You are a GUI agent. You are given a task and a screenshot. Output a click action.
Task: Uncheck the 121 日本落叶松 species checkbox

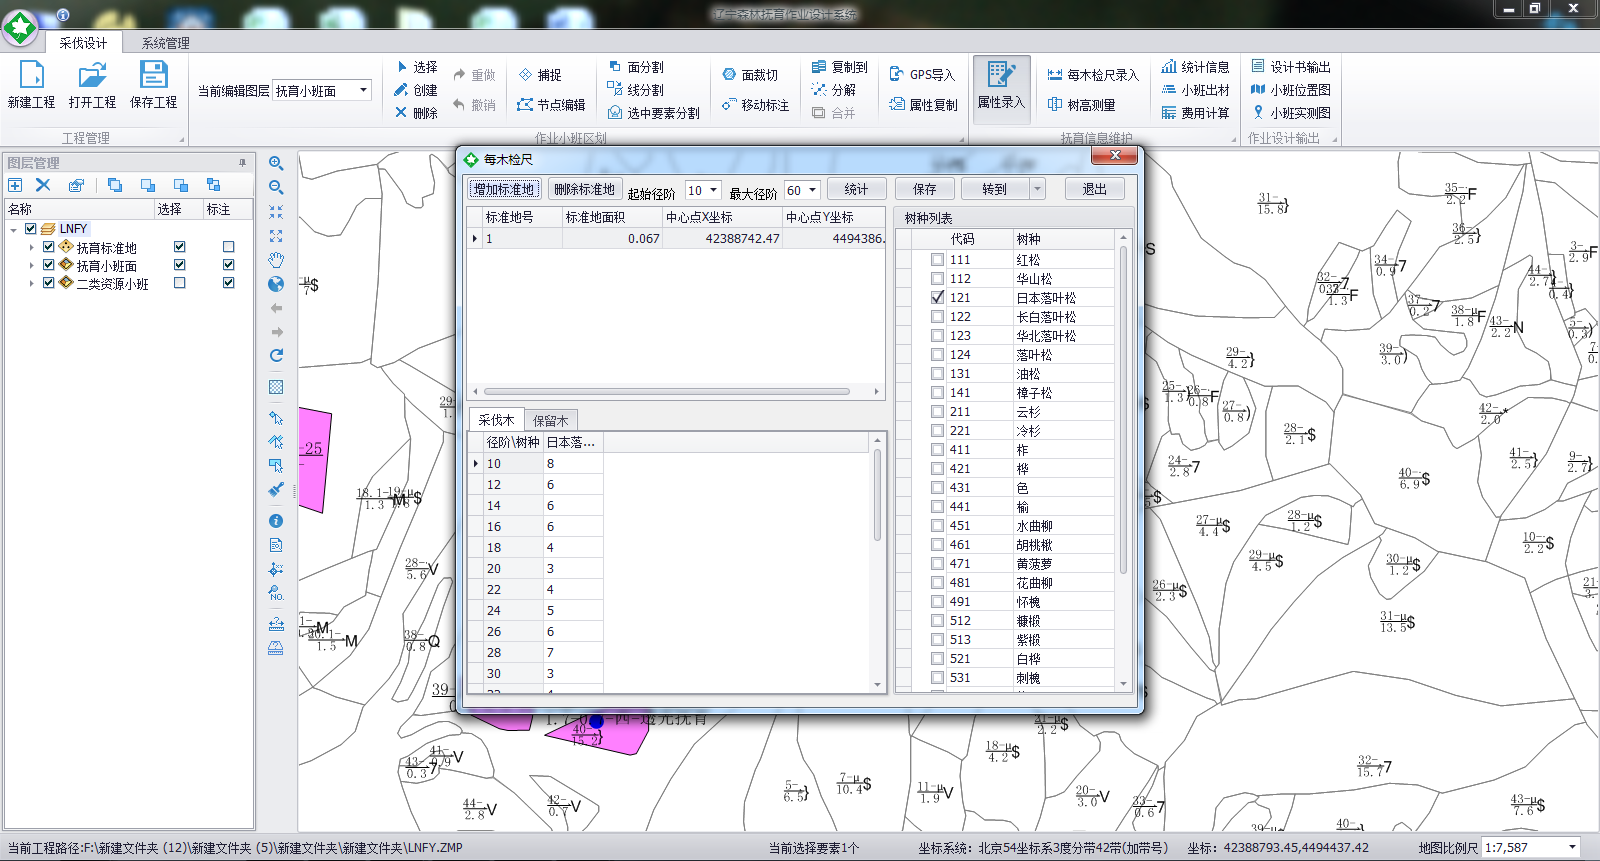point(937,298)
